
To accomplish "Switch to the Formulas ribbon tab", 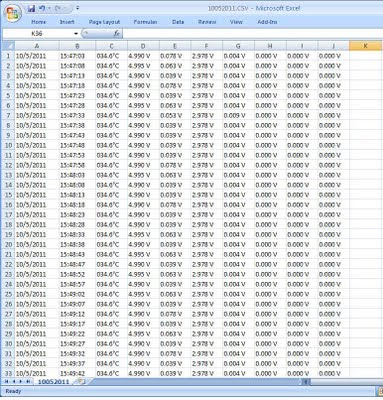I will 145,22.
